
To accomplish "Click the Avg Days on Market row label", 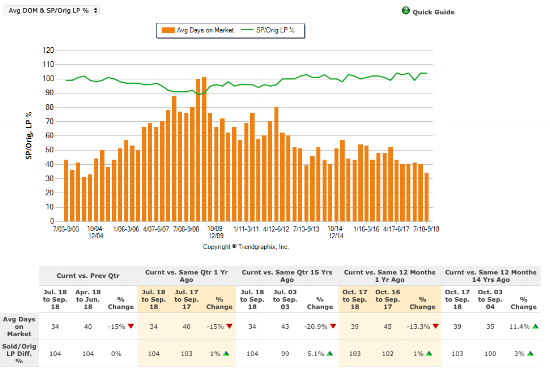I will coord(19,327).
